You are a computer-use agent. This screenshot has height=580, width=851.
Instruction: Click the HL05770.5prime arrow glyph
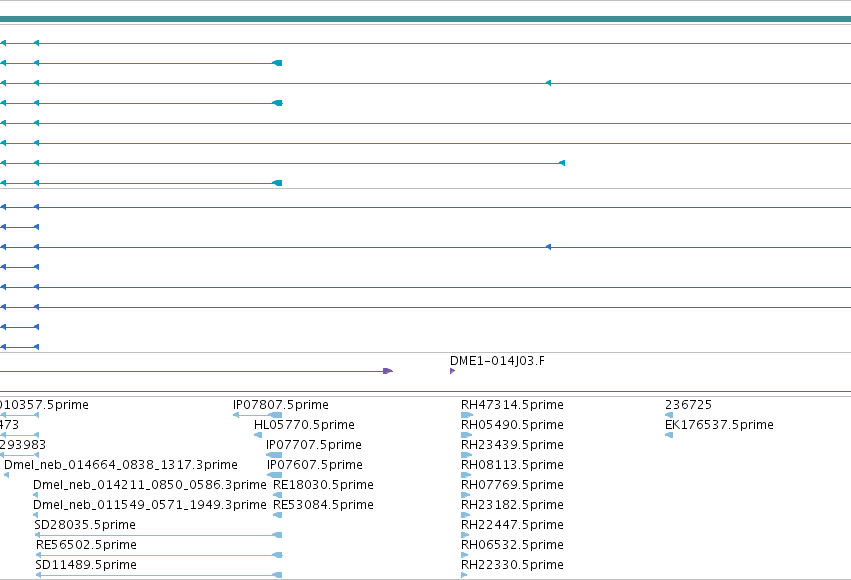tap(258, 435)
